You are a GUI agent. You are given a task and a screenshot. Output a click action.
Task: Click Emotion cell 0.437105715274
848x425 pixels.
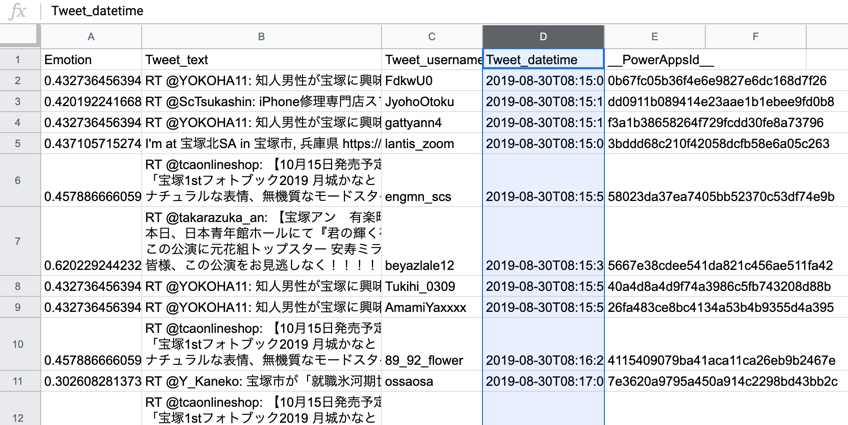pyautogui.click(x=91, y=144)
